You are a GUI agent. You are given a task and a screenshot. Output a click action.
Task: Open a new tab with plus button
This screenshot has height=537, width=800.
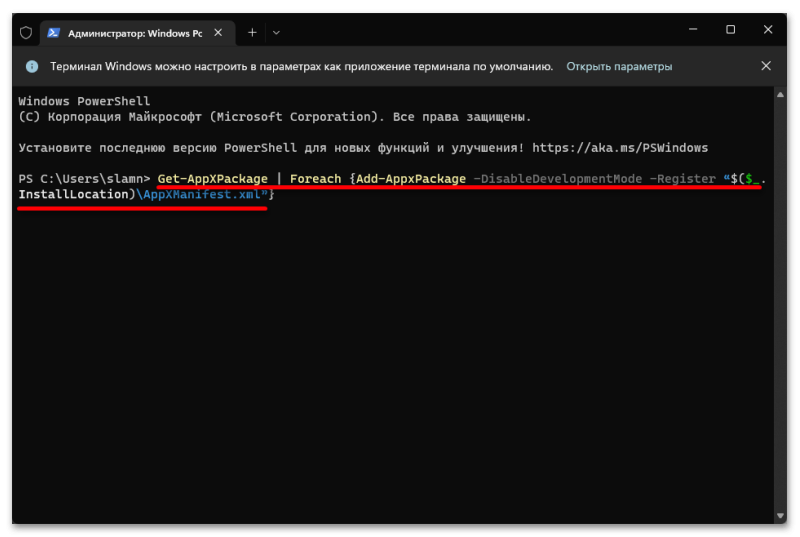coord(252,33)
